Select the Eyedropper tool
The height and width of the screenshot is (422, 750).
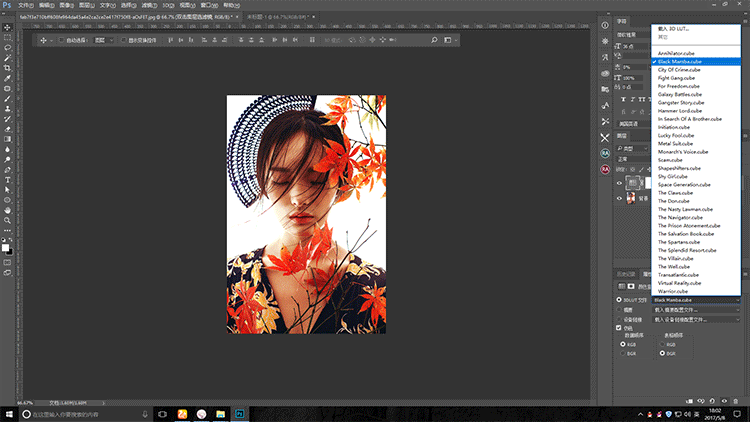click(7, 78)
